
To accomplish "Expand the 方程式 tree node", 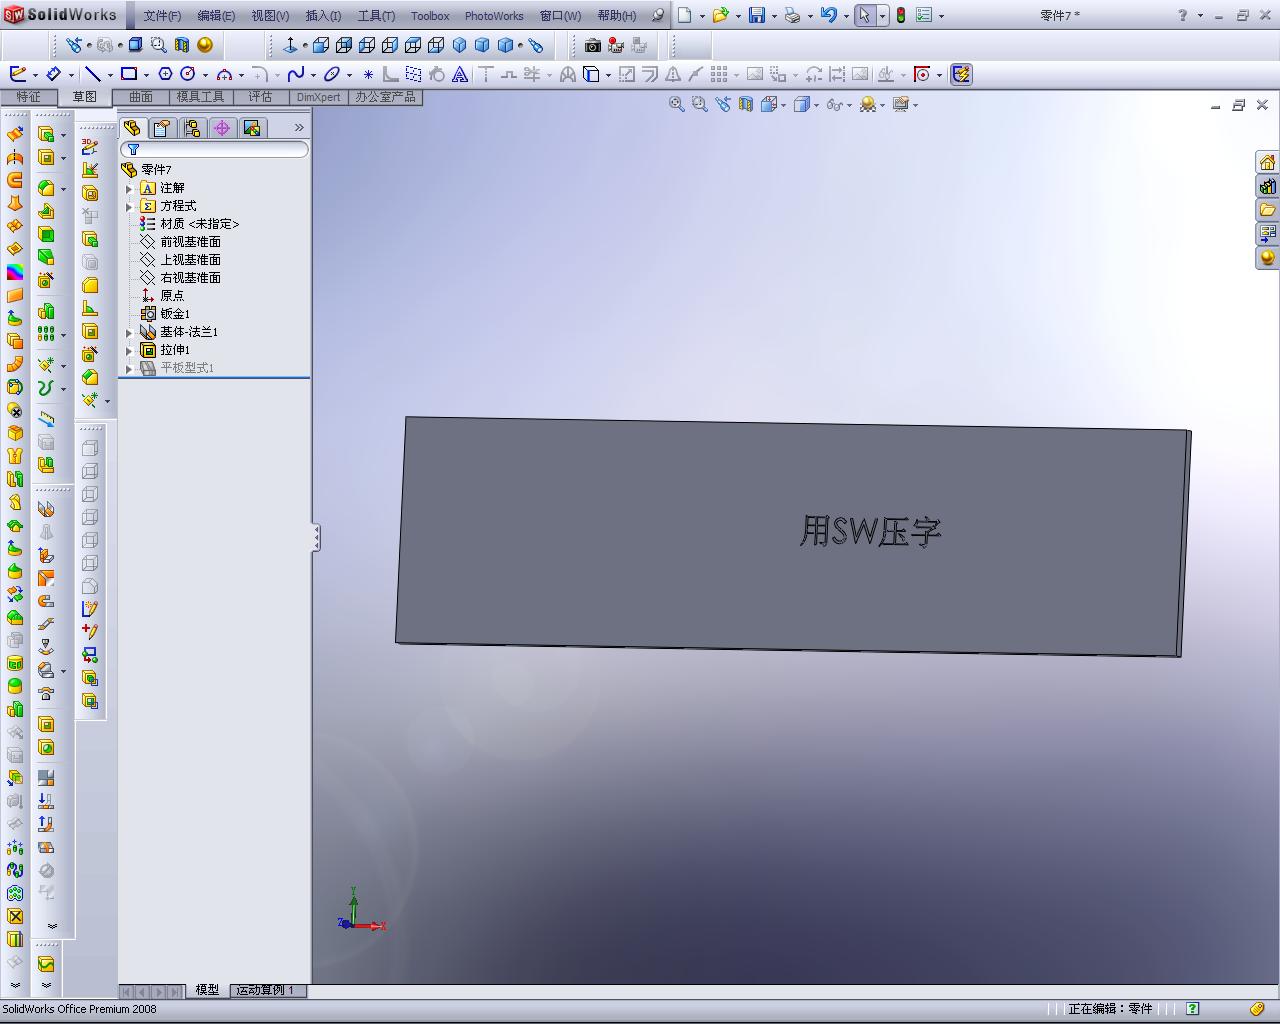I will click(129, 206).
